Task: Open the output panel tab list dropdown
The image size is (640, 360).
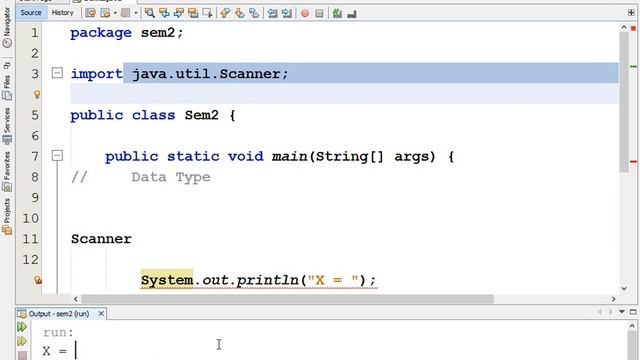Action: [622, 312]
